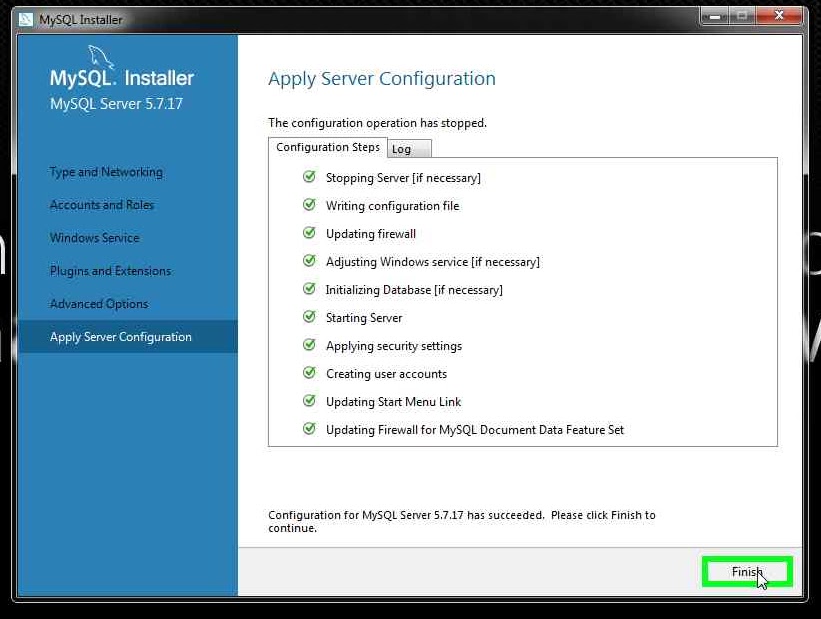Open Windows Service step in sidebar
The height and width of the screenshot is (619, 821).
coord(95,238)
